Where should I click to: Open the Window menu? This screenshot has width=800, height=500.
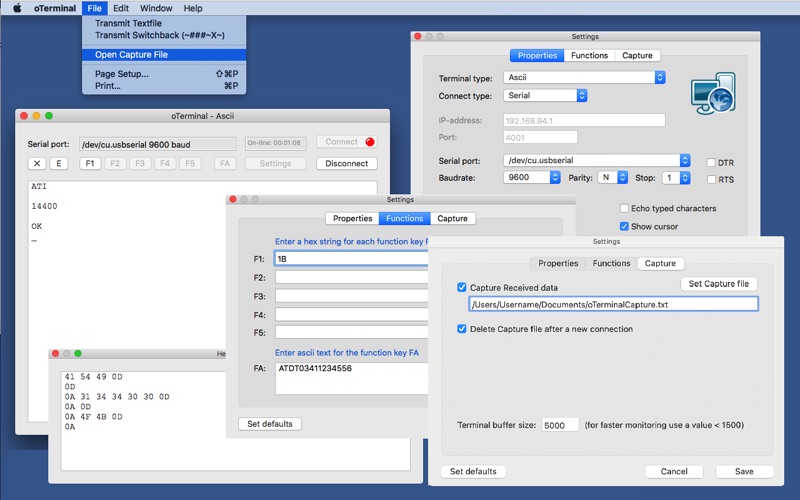(156, 8)
